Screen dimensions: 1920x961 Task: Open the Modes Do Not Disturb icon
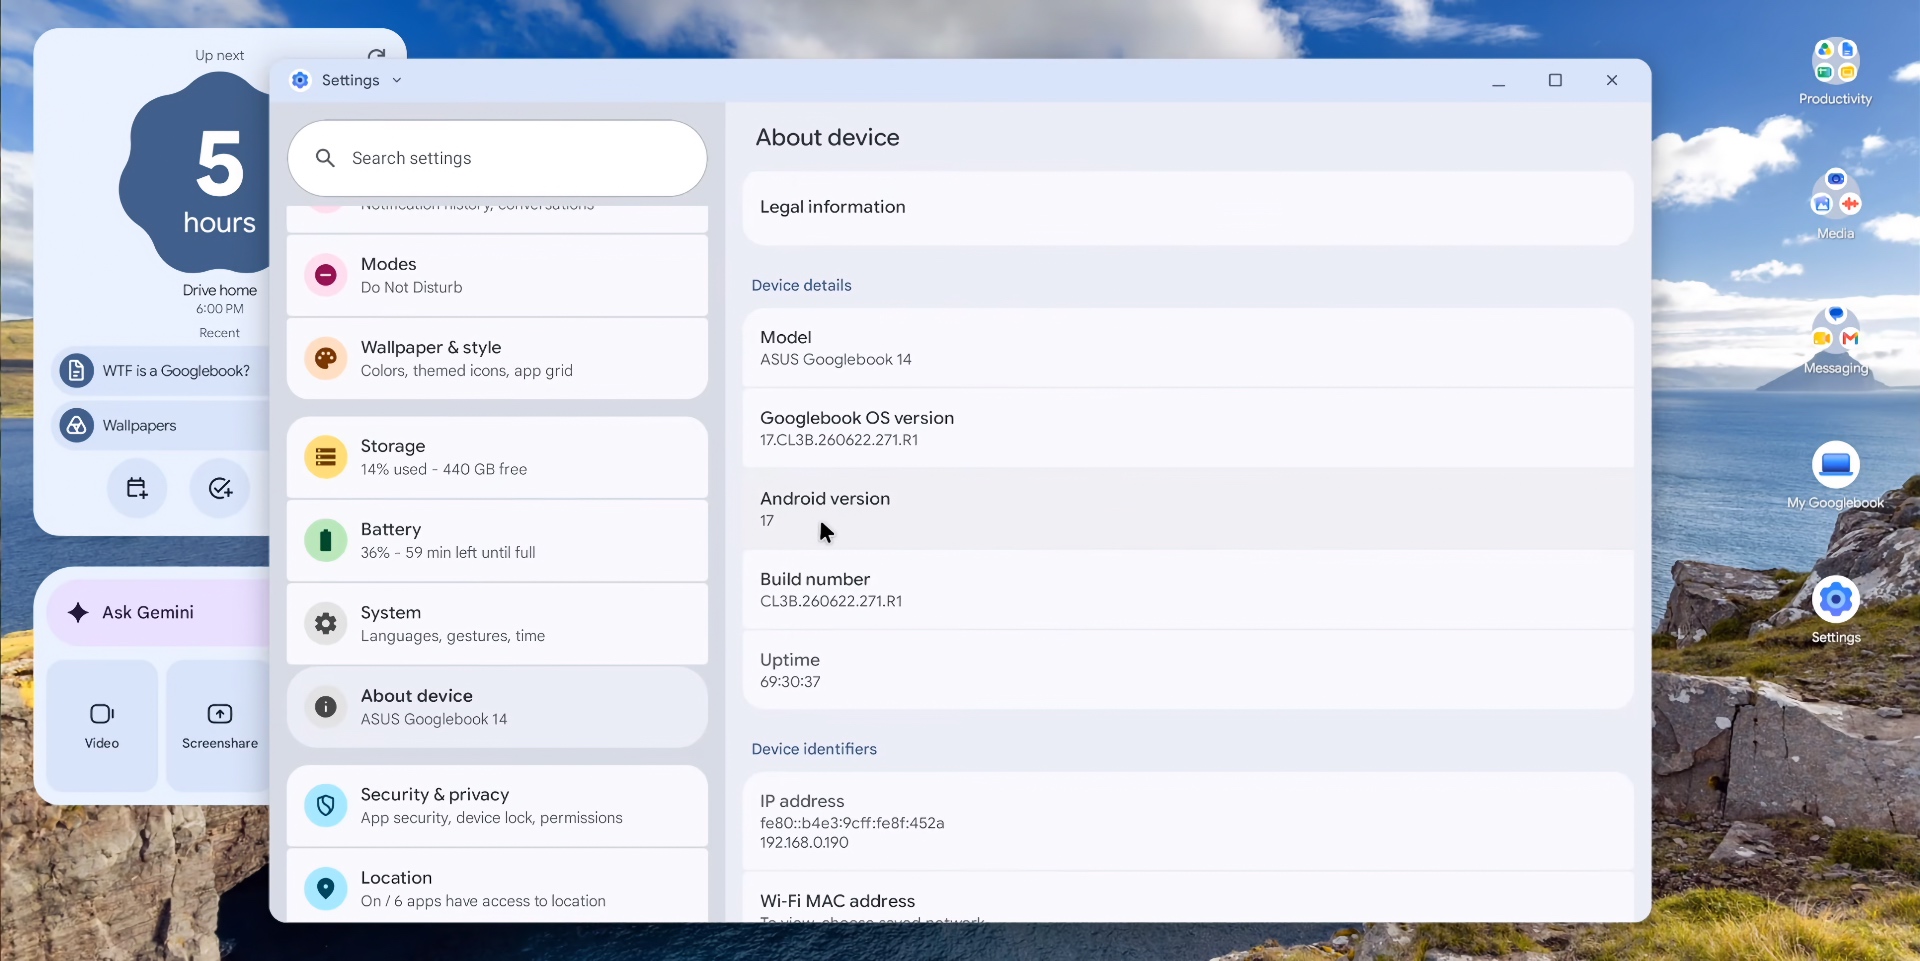pyautogui.click(x=325, y=275)
